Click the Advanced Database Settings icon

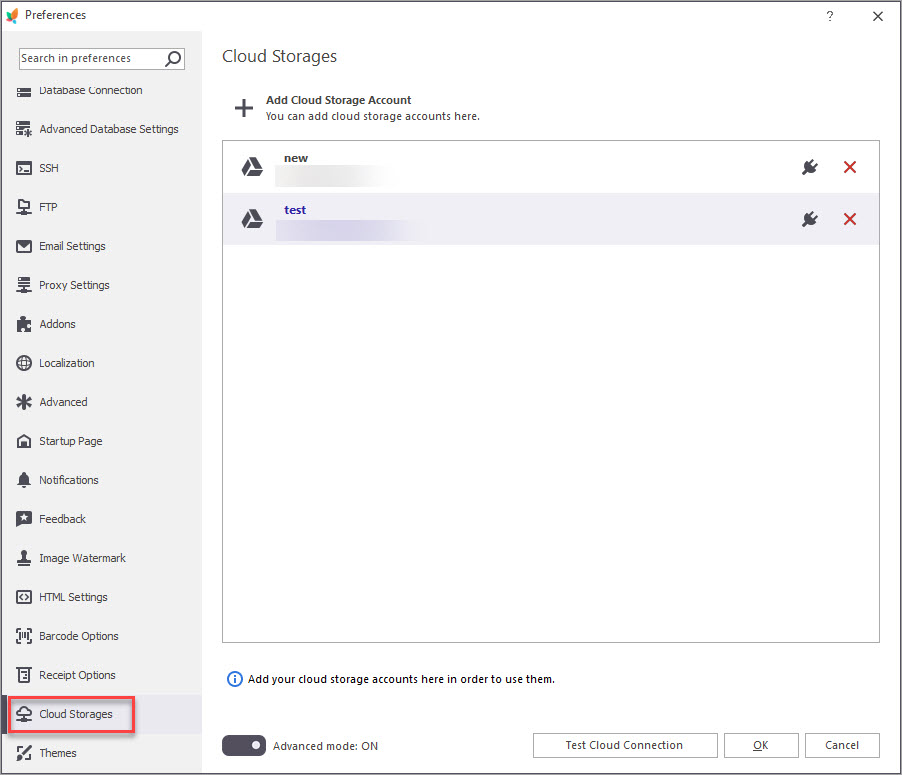24,129
